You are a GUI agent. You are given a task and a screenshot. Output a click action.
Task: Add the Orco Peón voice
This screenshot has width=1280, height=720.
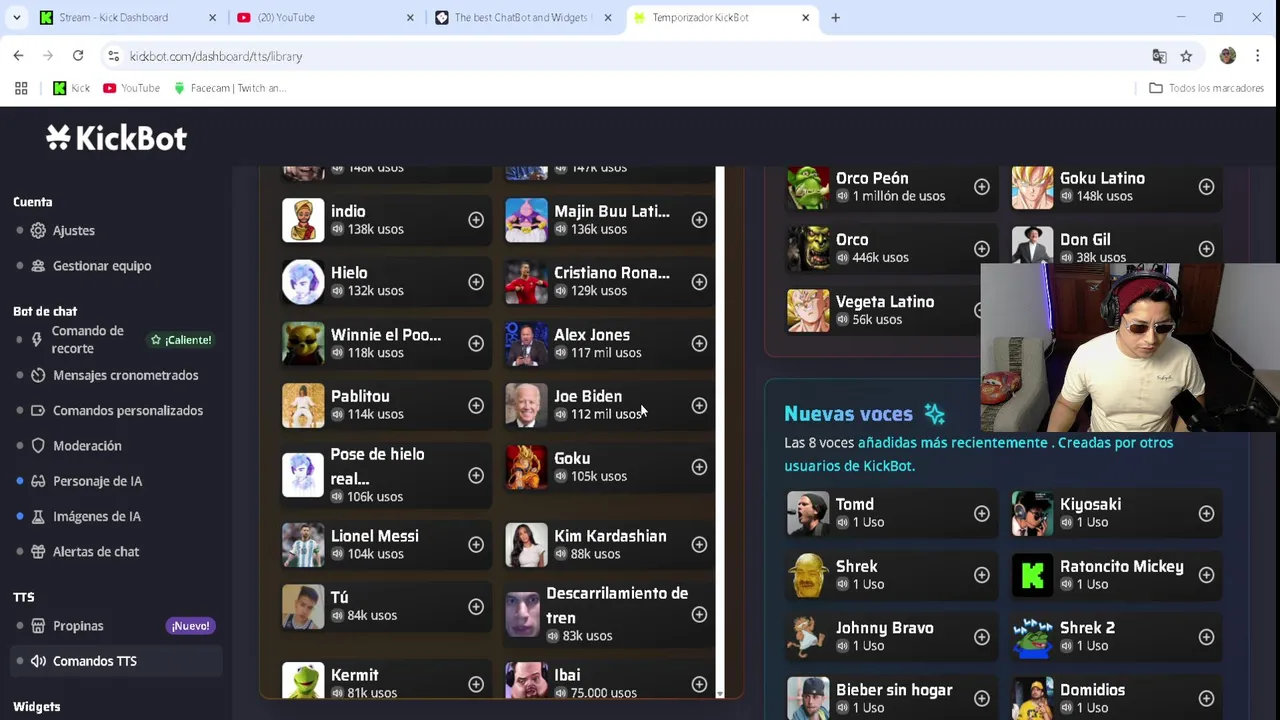click(x=982, y=187)
